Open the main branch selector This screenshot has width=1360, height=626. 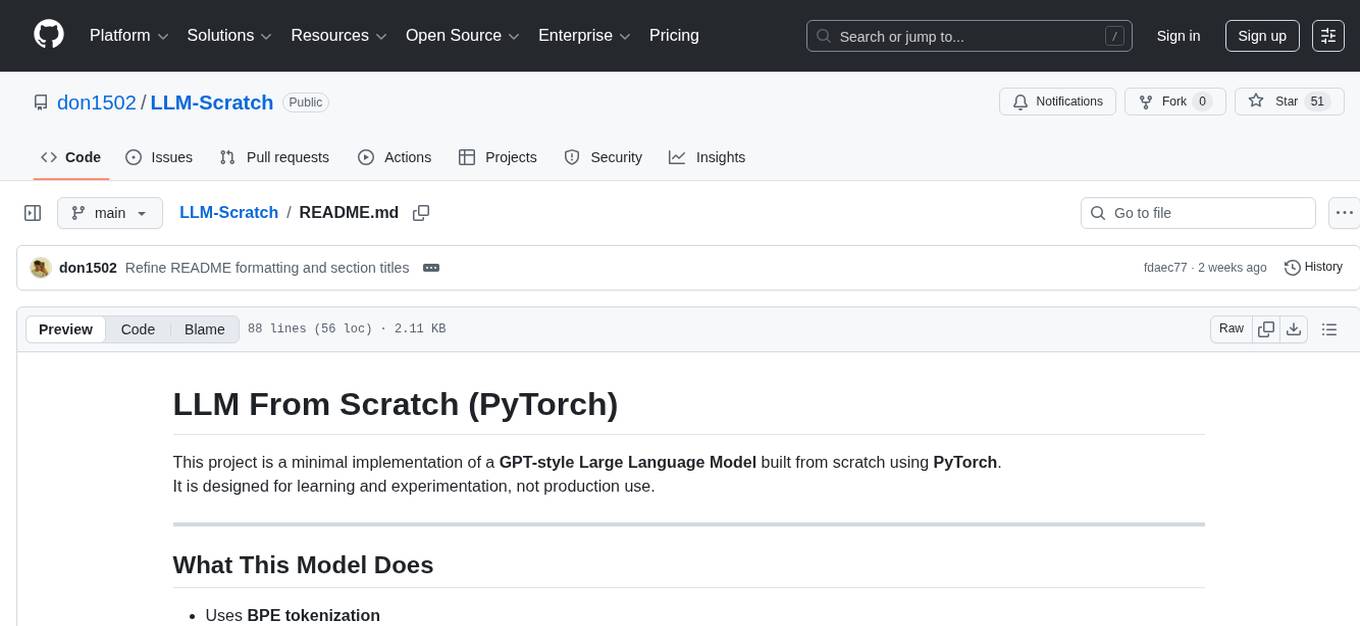point(110,212)
